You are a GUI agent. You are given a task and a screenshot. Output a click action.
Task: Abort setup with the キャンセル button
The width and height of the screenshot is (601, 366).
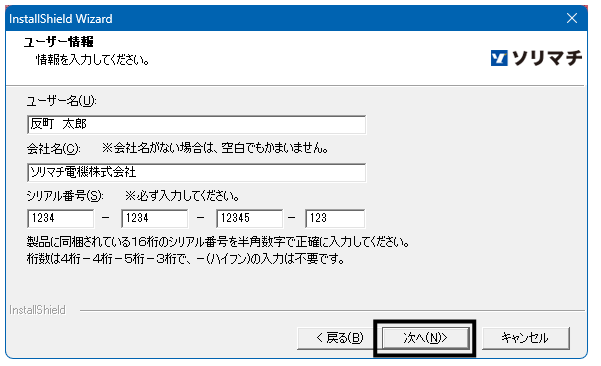point(525,338)
